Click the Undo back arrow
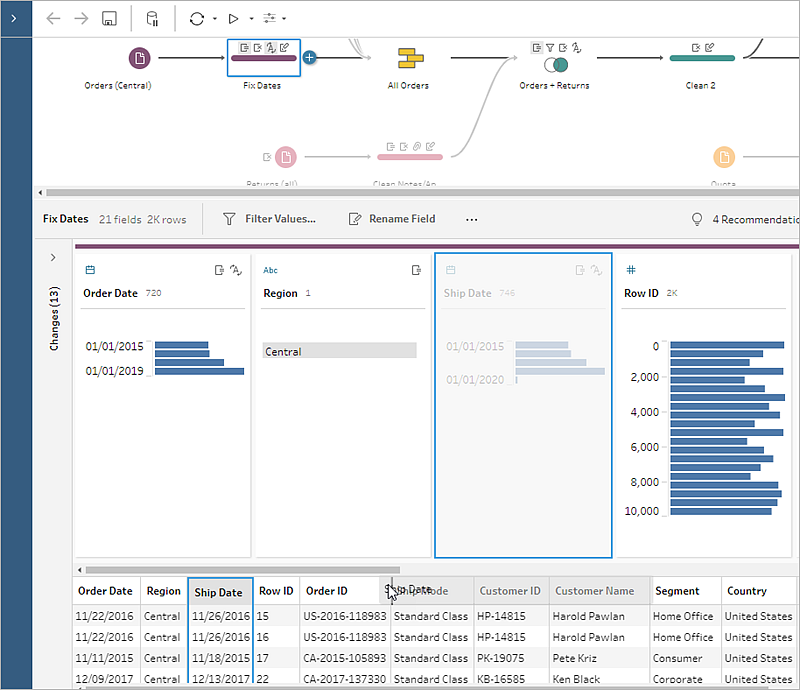 pos(53,19)
